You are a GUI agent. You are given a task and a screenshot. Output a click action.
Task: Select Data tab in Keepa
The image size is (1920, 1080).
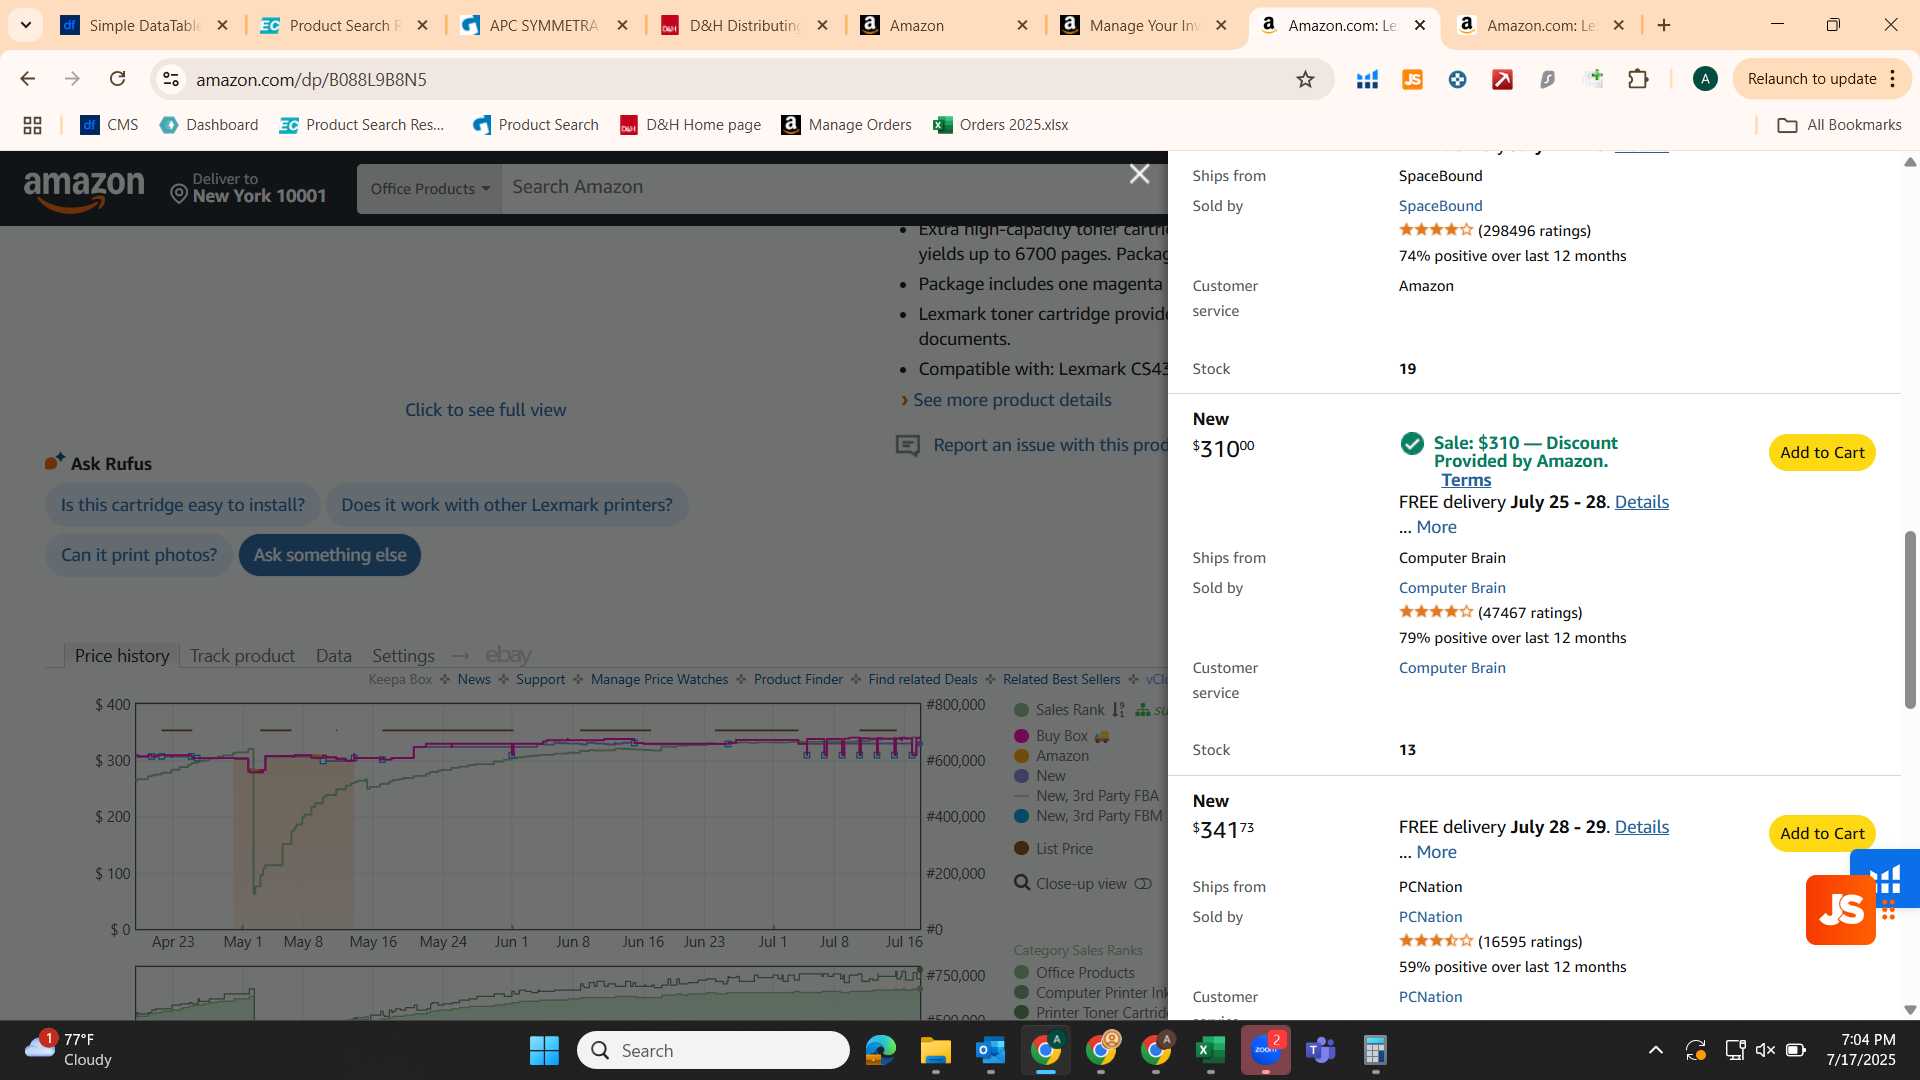(x=333, y=656)
